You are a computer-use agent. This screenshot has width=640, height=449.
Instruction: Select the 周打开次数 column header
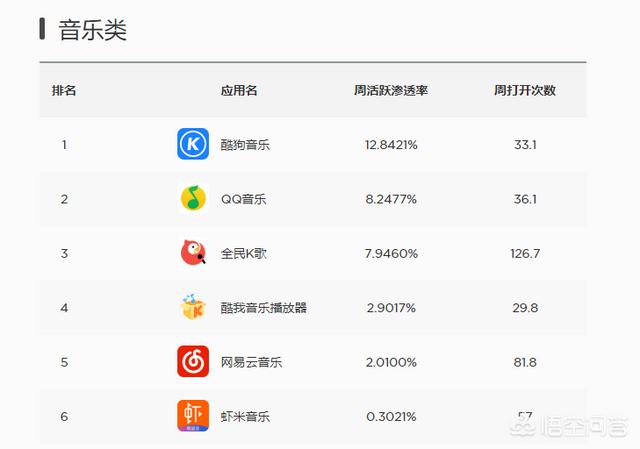[525, 90]
